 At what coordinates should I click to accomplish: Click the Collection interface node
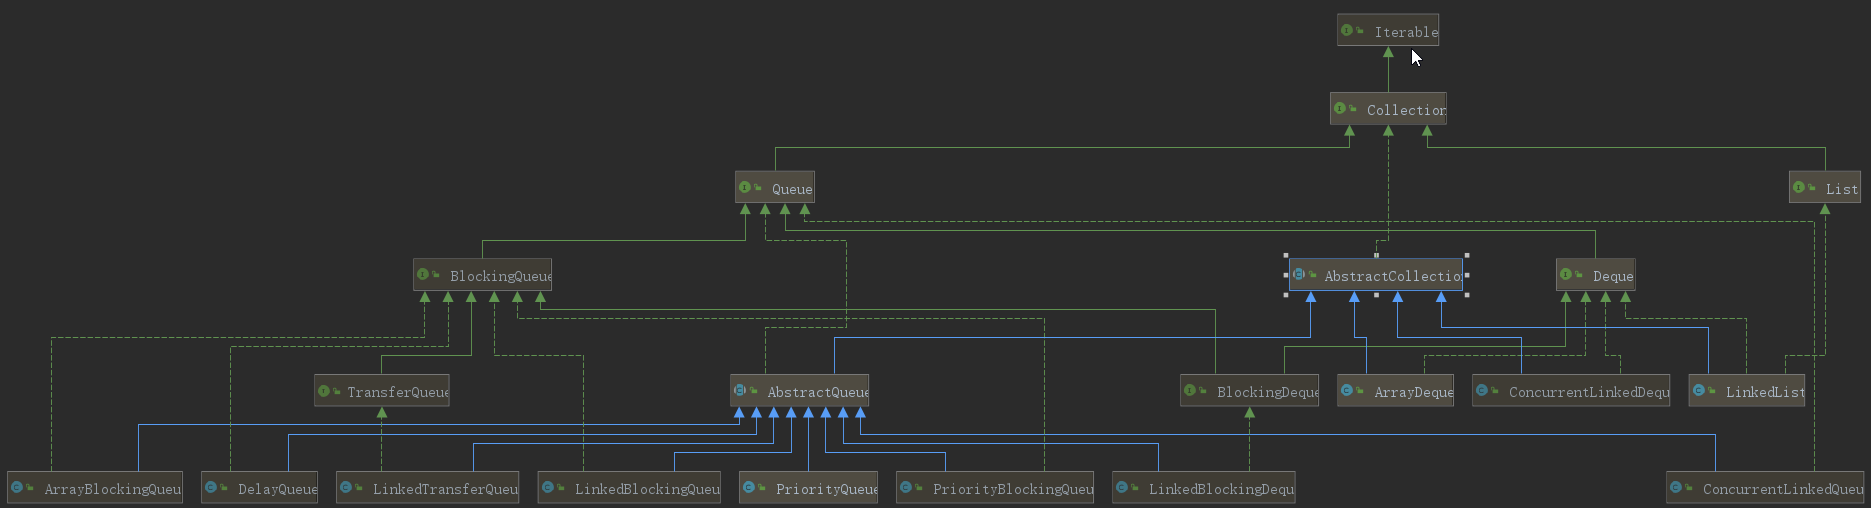pos(1388,109)
